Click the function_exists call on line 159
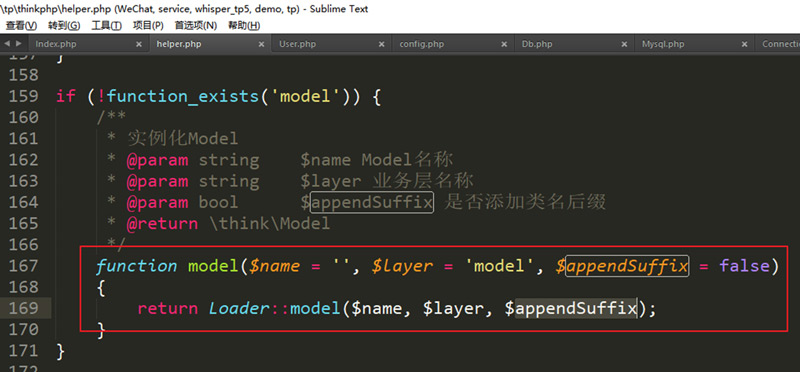Image resolution: width=800 pixels, height=372 pixels. tap(183, 96)
